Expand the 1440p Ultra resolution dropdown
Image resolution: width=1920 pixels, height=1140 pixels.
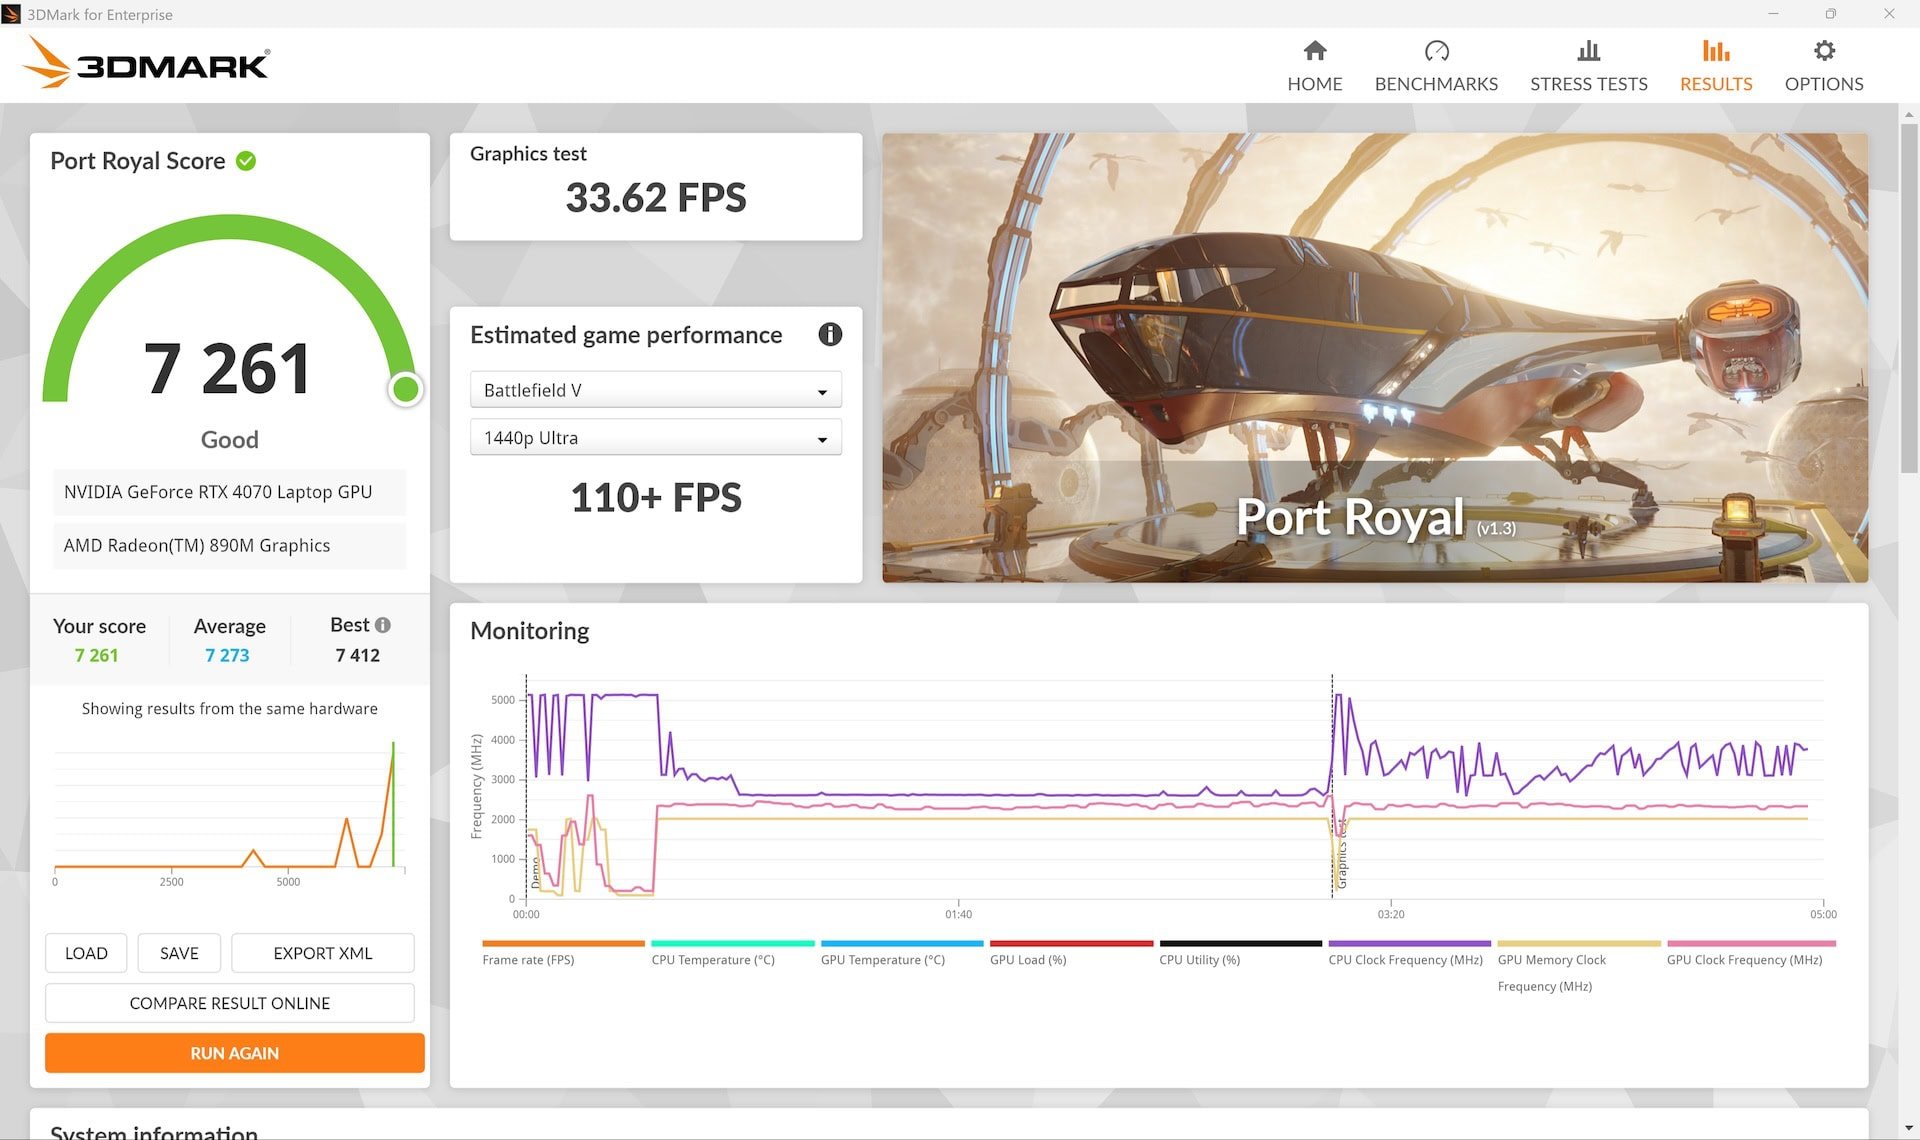point(655,438)
